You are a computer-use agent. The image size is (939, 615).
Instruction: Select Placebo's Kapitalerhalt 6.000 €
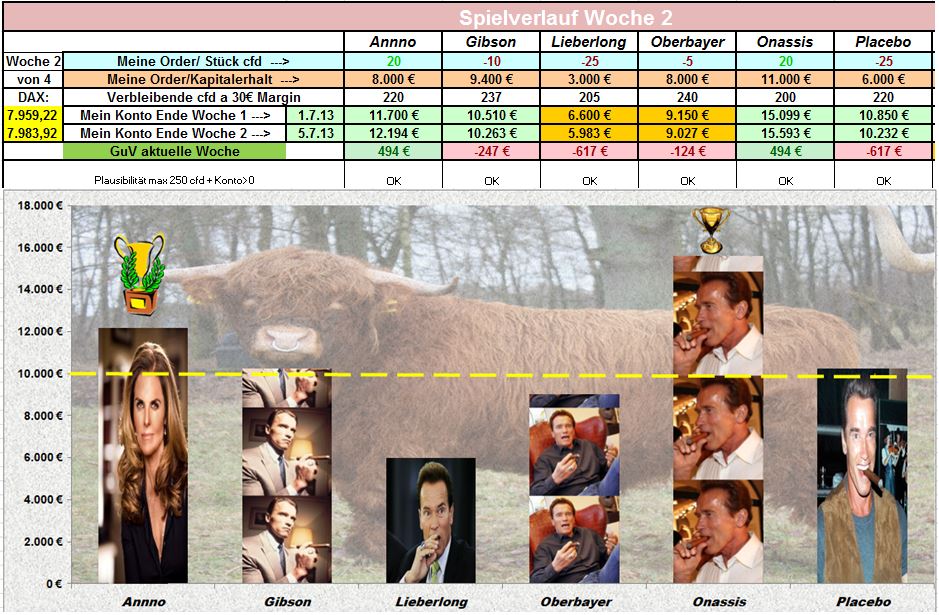click(x=884, y=79)
